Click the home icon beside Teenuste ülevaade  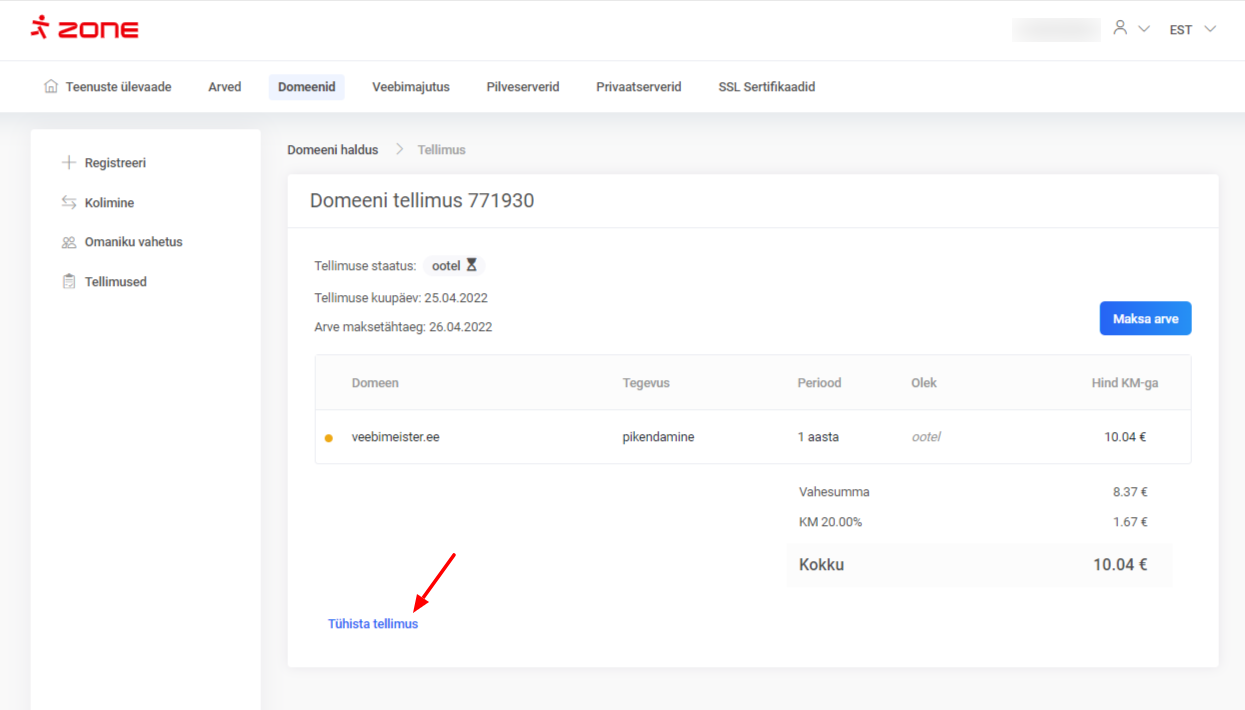51,87
